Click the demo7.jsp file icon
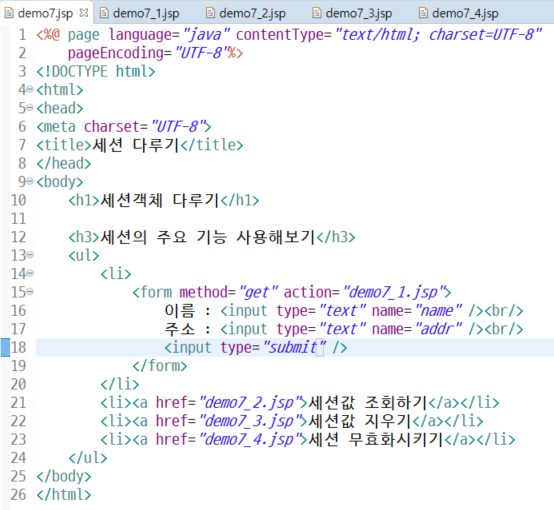The image size is (554, 510). tap(8, 13)
